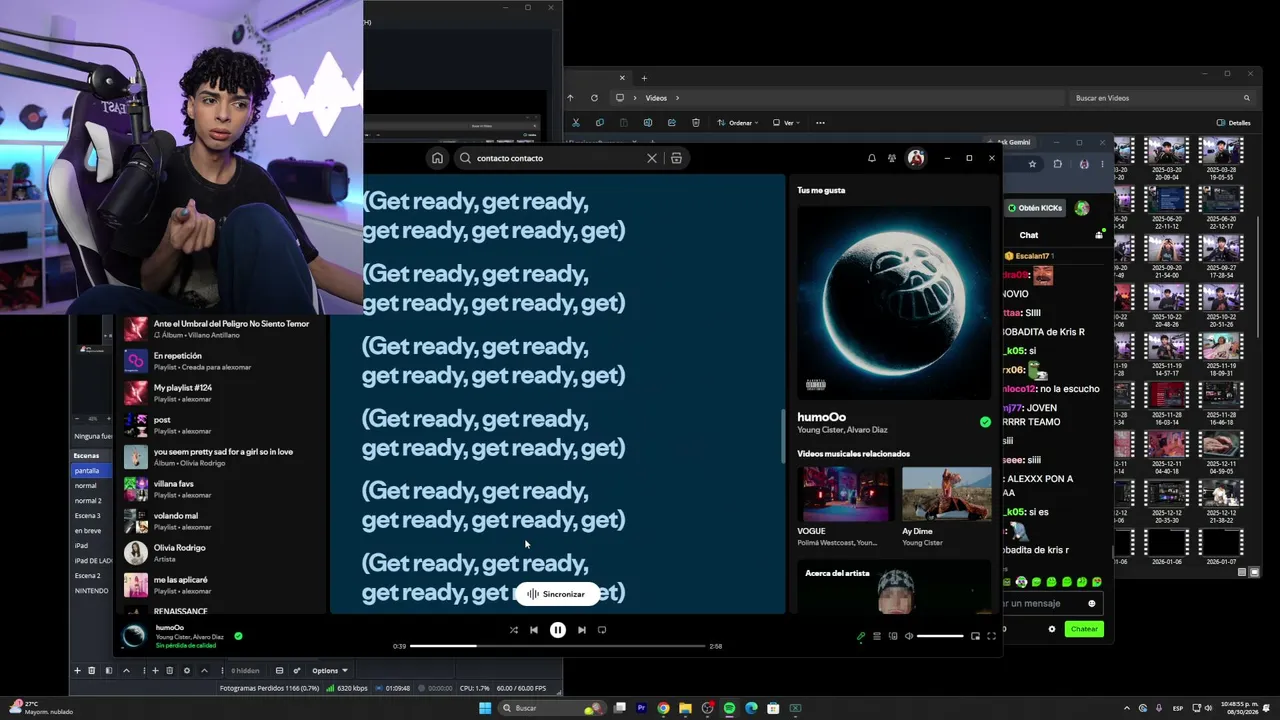Toggle shuffle in Spotify player
Screen dimensions: 1280x720
tap(514, 630)
